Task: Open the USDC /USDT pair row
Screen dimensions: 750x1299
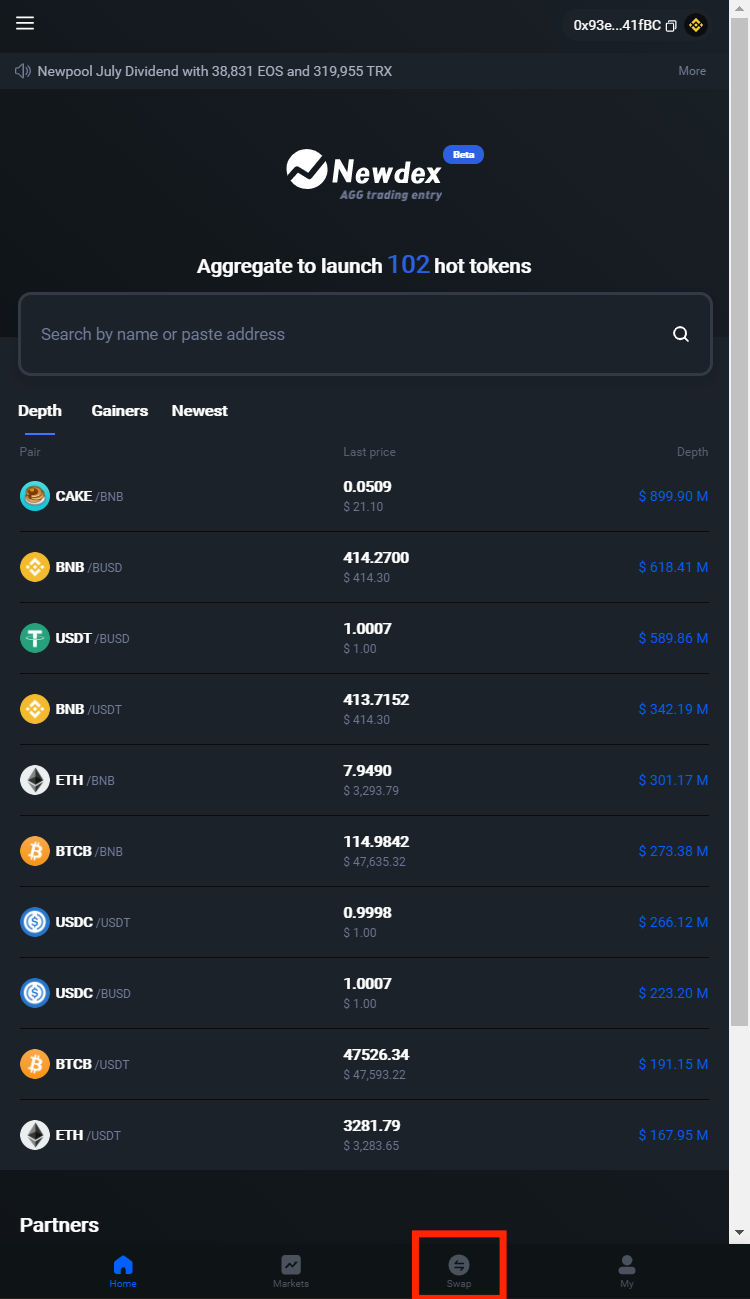Action: coord(365,922)
